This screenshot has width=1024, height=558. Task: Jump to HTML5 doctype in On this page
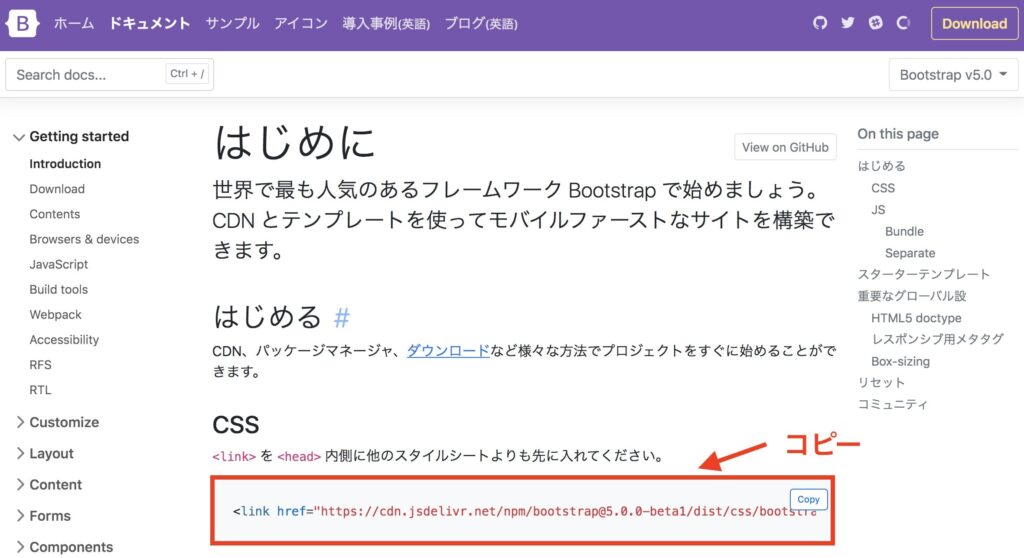tap(916, 318)
